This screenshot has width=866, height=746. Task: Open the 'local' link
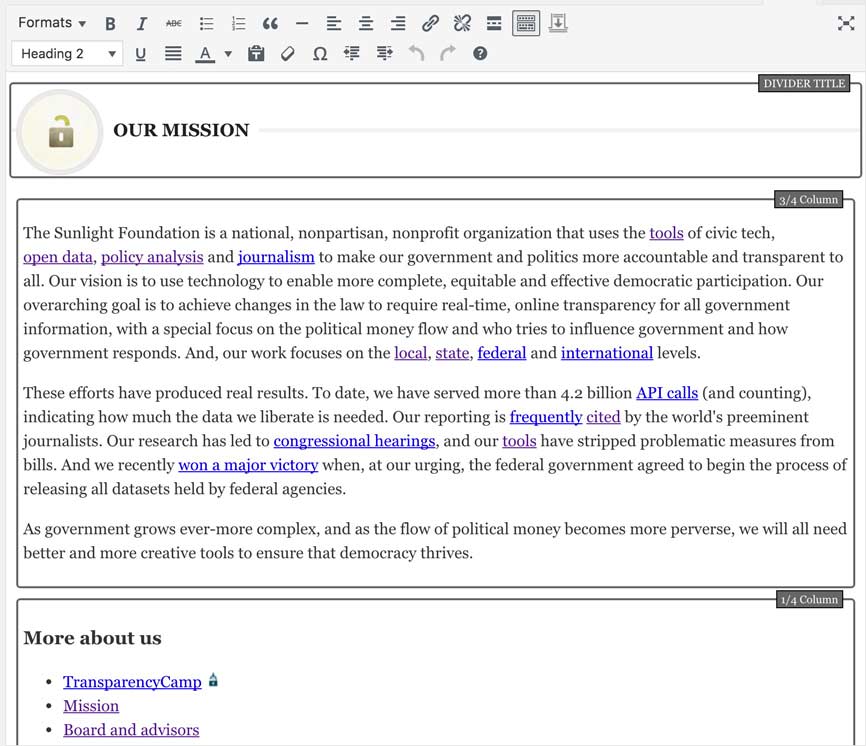pos(411,353)
